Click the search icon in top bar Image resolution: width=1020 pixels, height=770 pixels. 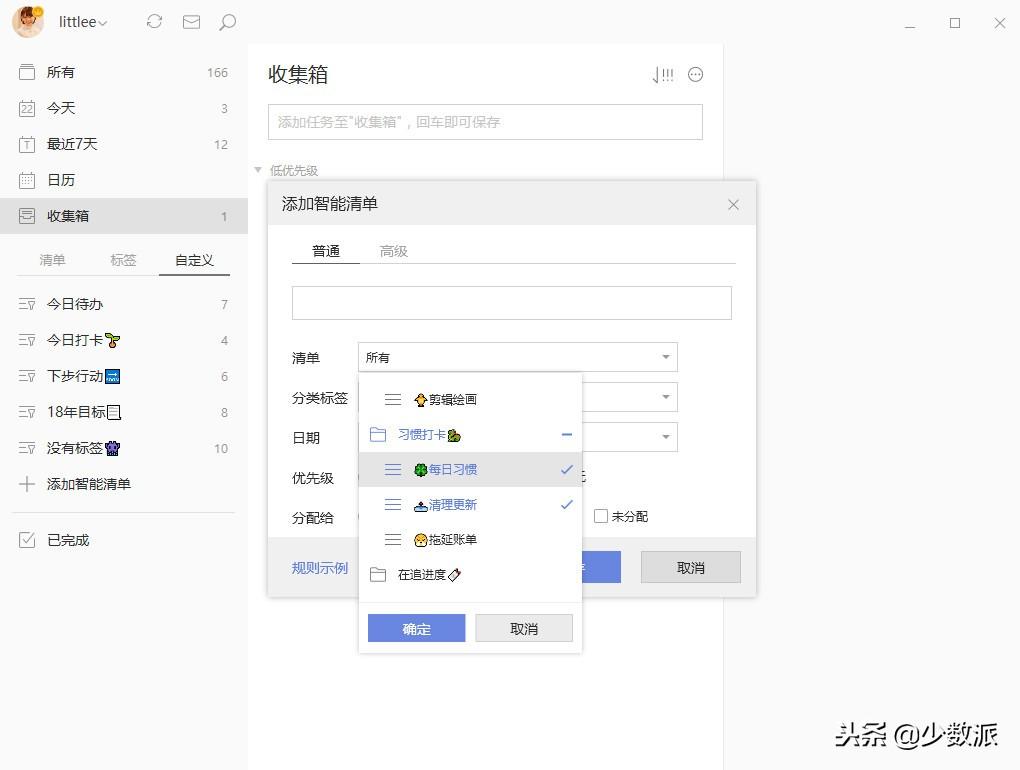coord(227,21)
